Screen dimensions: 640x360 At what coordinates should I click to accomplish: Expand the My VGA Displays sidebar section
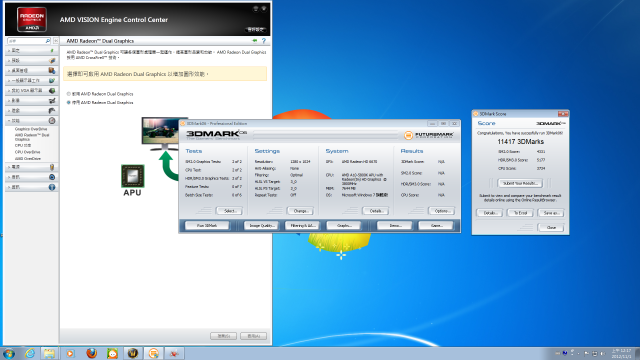(31, 91)
